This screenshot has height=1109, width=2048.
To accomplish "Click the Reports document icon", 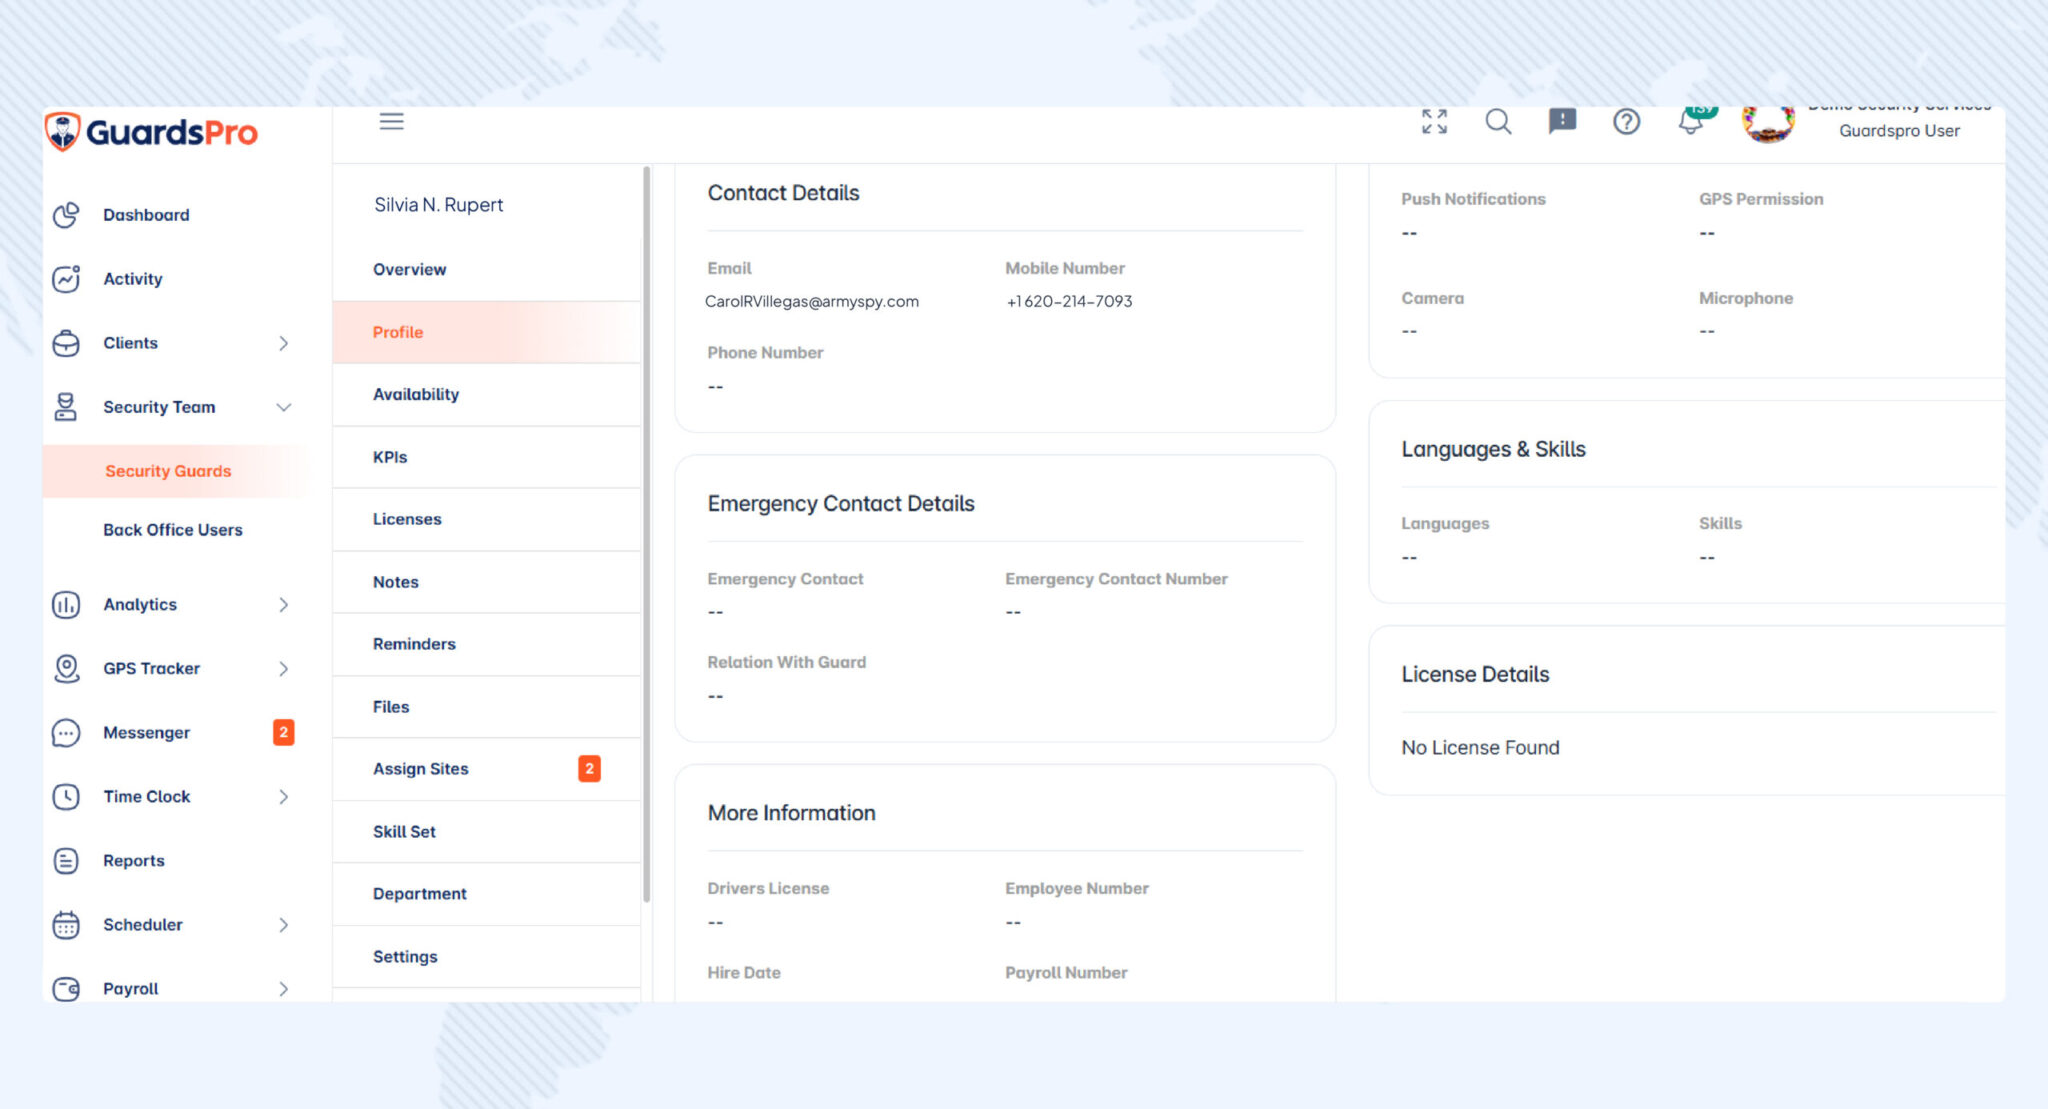I will click(x=66, y=861).
